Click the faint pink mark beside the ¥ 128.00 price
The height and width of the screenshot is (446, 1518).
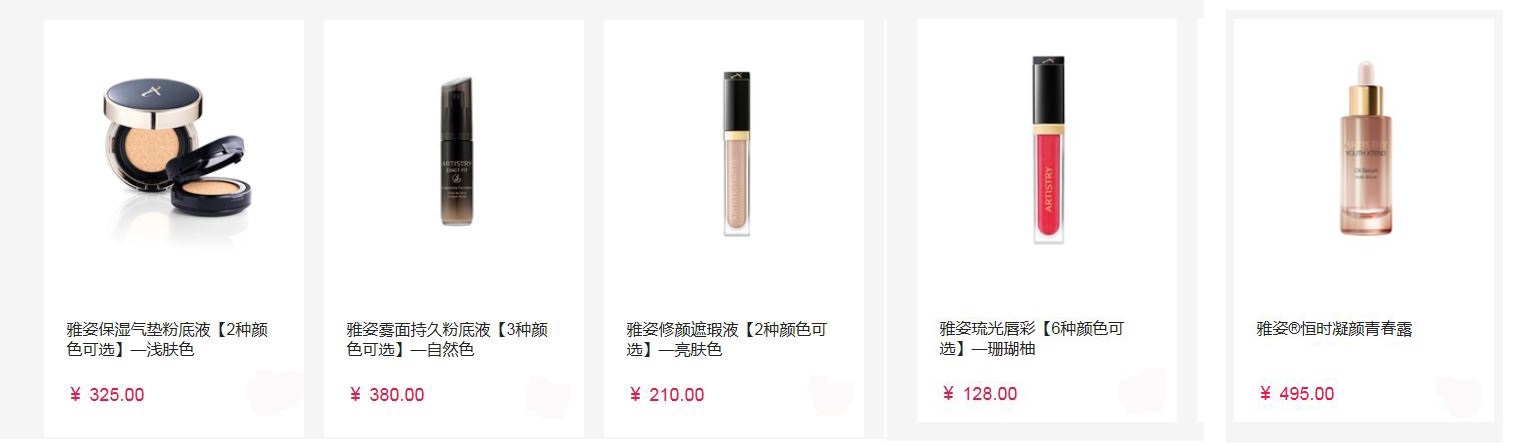coord(1143,390)
